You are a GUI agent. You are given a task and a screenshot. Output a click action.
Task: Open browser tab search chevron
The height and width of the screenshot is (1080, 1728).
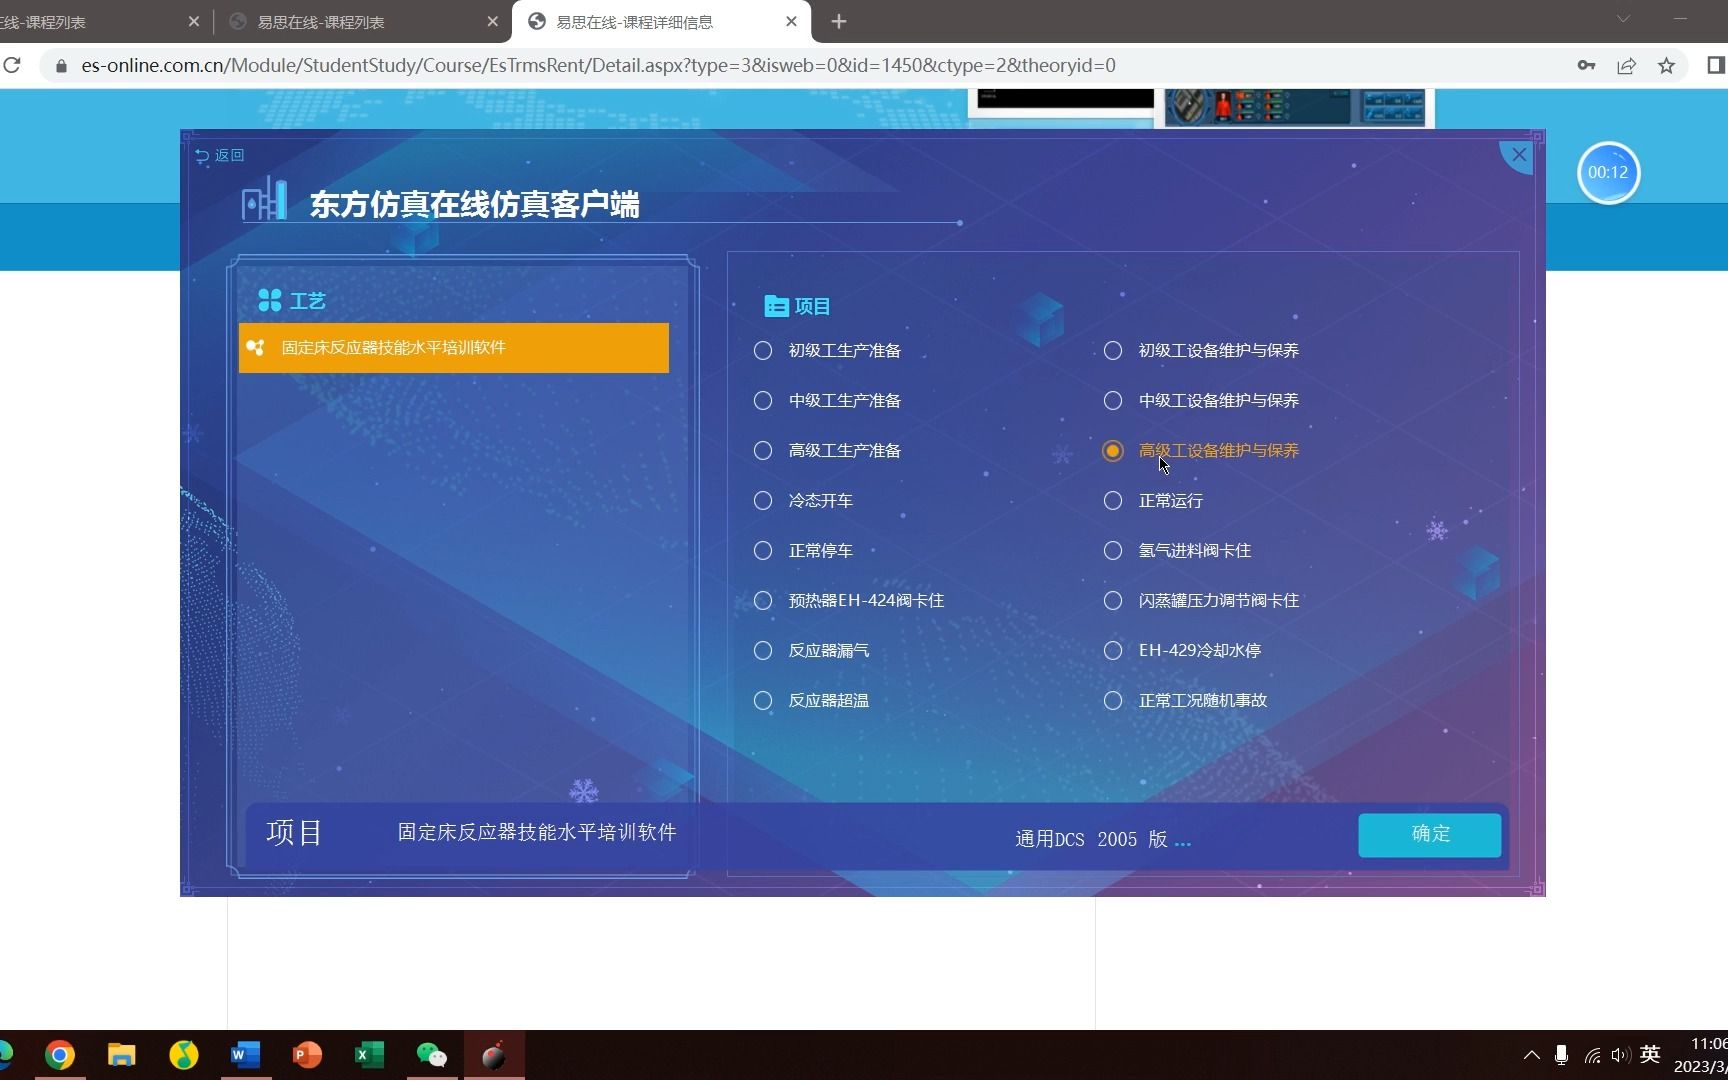tap(1623, 19)
